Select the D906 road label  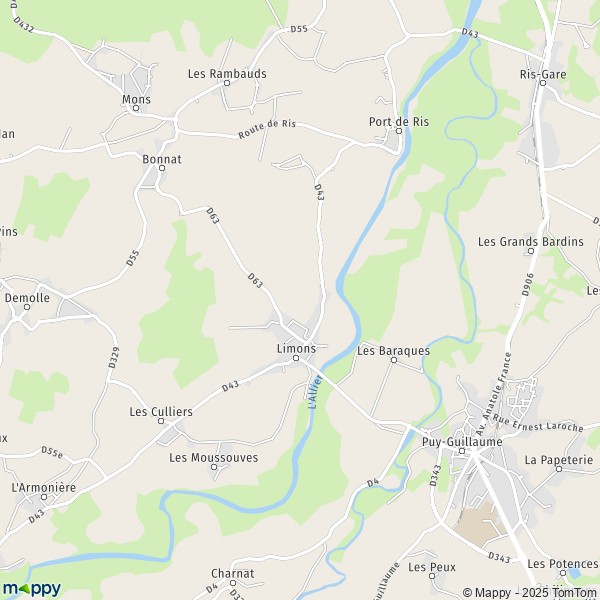tap(528, 285)
